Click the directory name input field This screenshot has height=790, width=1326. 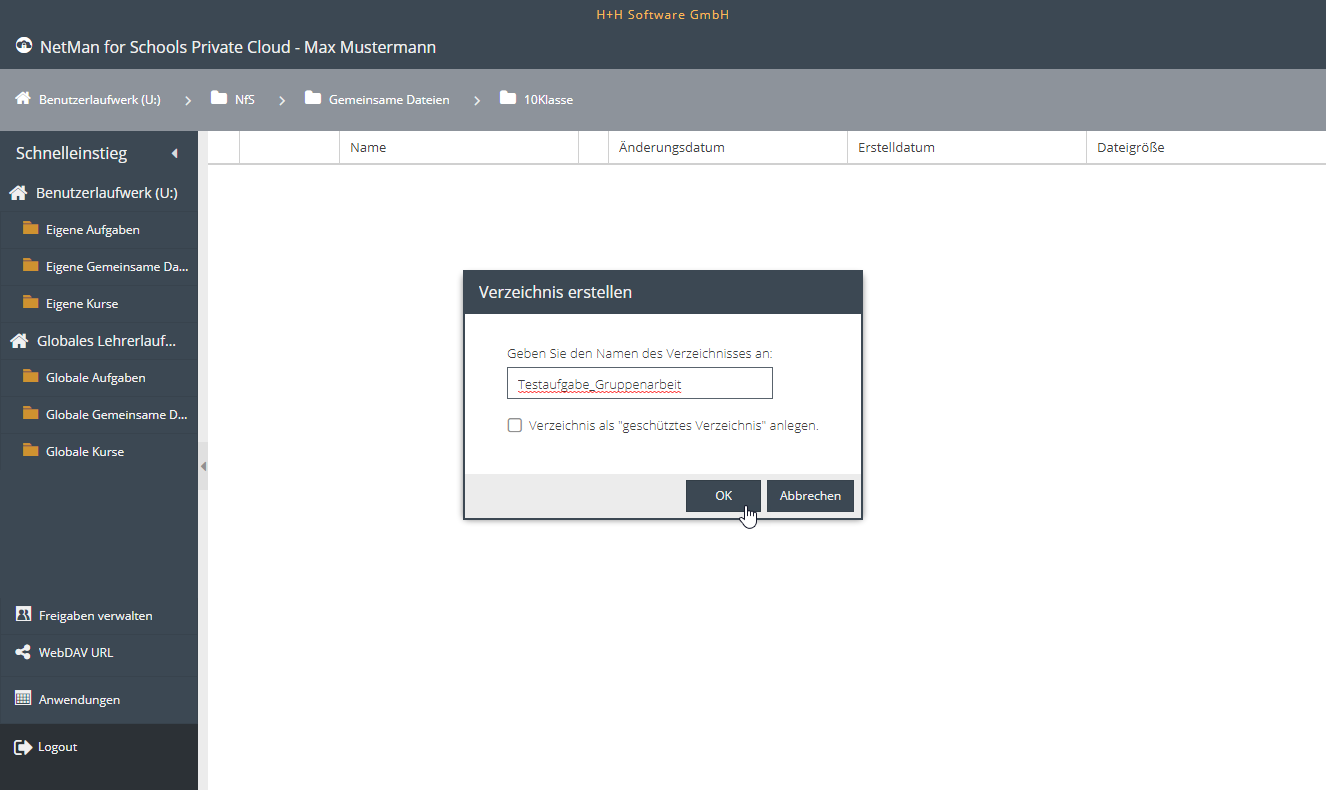640,383
